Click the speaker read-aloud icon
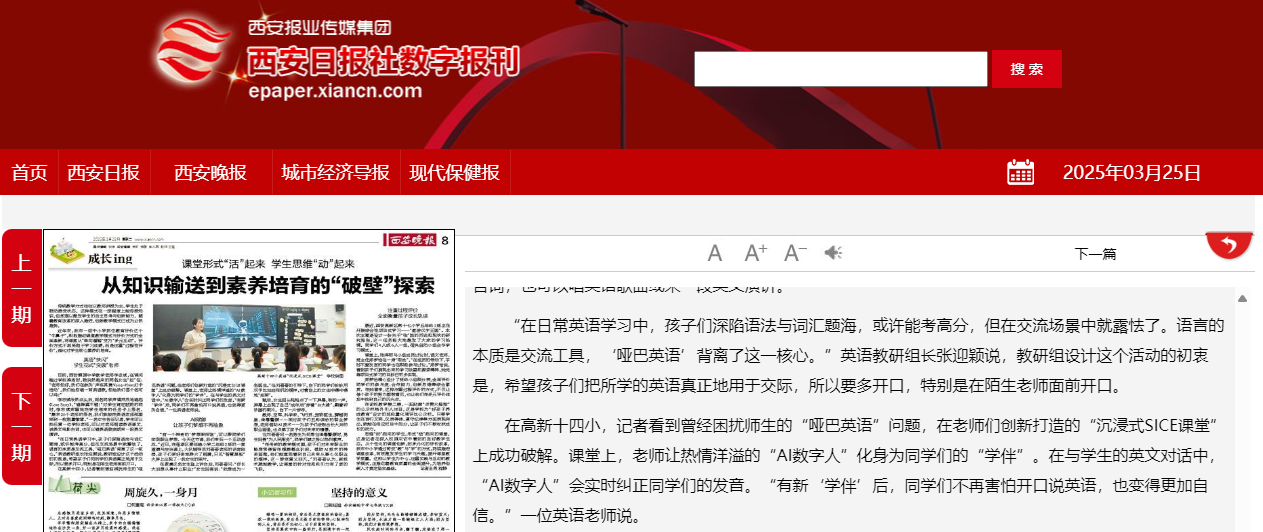 coord(833,253)
